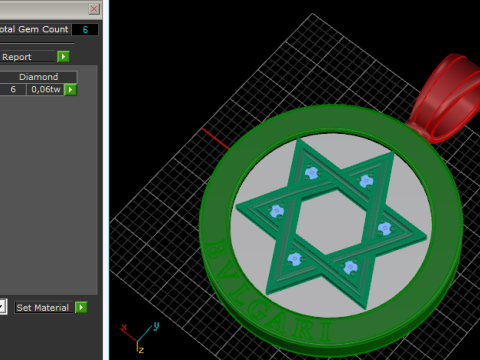Click the Report label
This screenshot has width=480, height=360.
pyautogui.click(x=17, y=57)
